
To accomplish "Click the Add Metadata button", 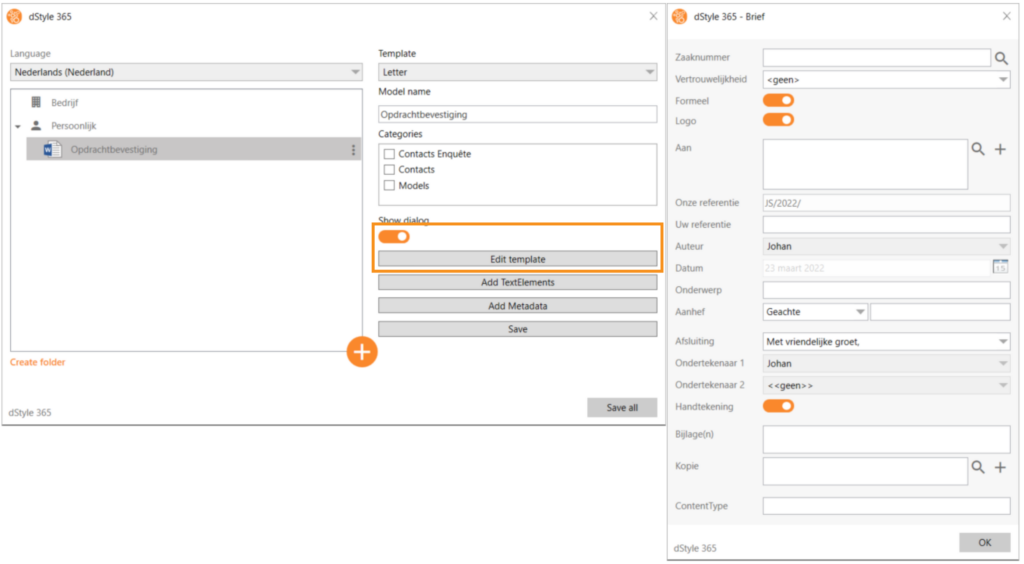I will [517, 306].
